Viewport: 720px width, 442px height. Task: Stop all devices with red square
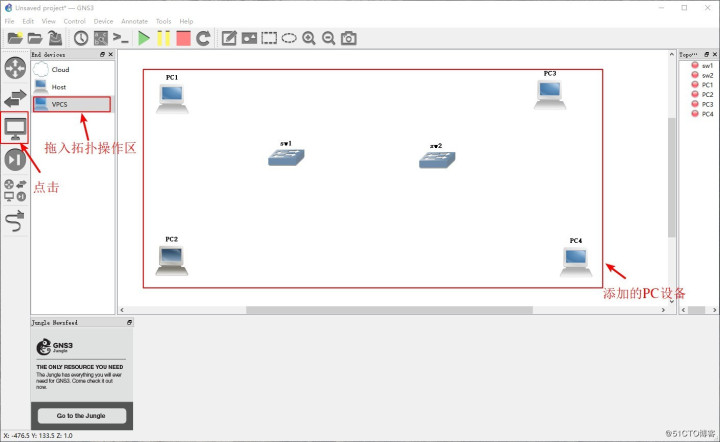pos(183,38)
